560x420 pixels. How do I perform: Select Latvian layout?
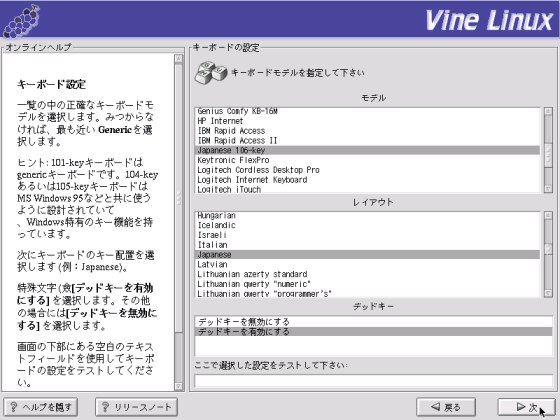point(367,264)
